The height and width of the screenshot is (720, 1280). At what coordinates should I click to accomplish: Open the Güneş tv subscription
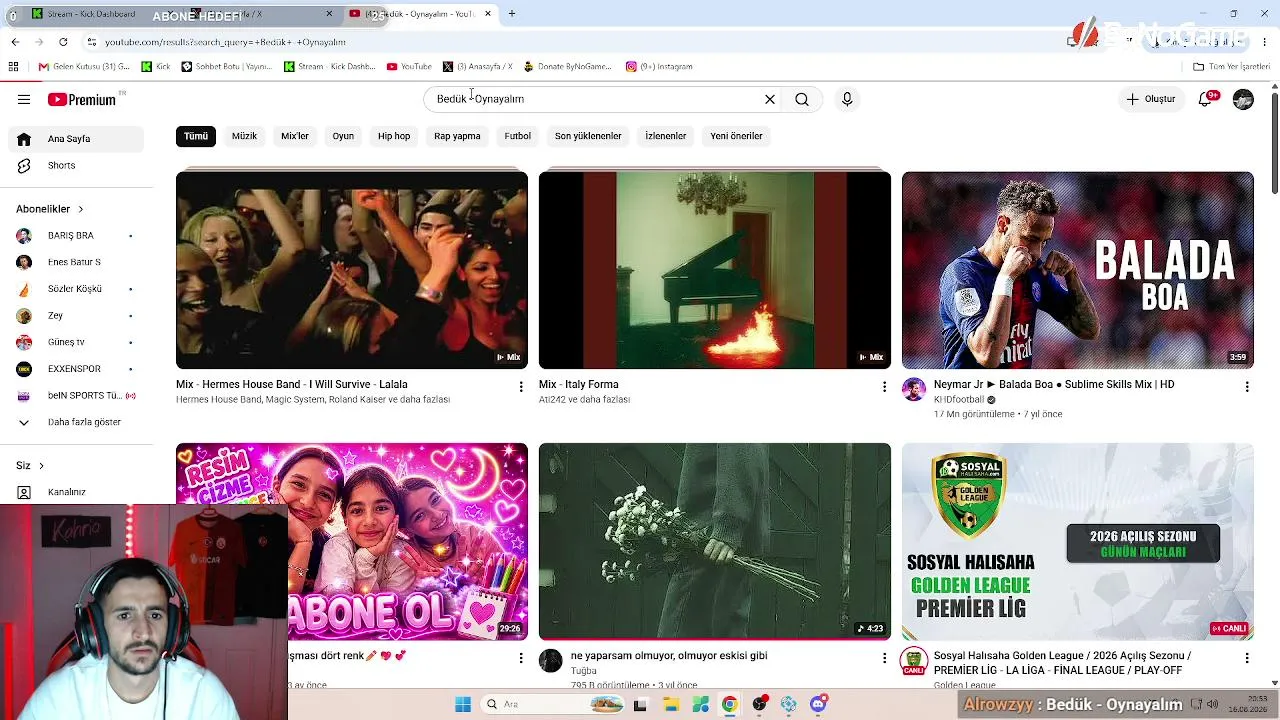coord(76,342)
